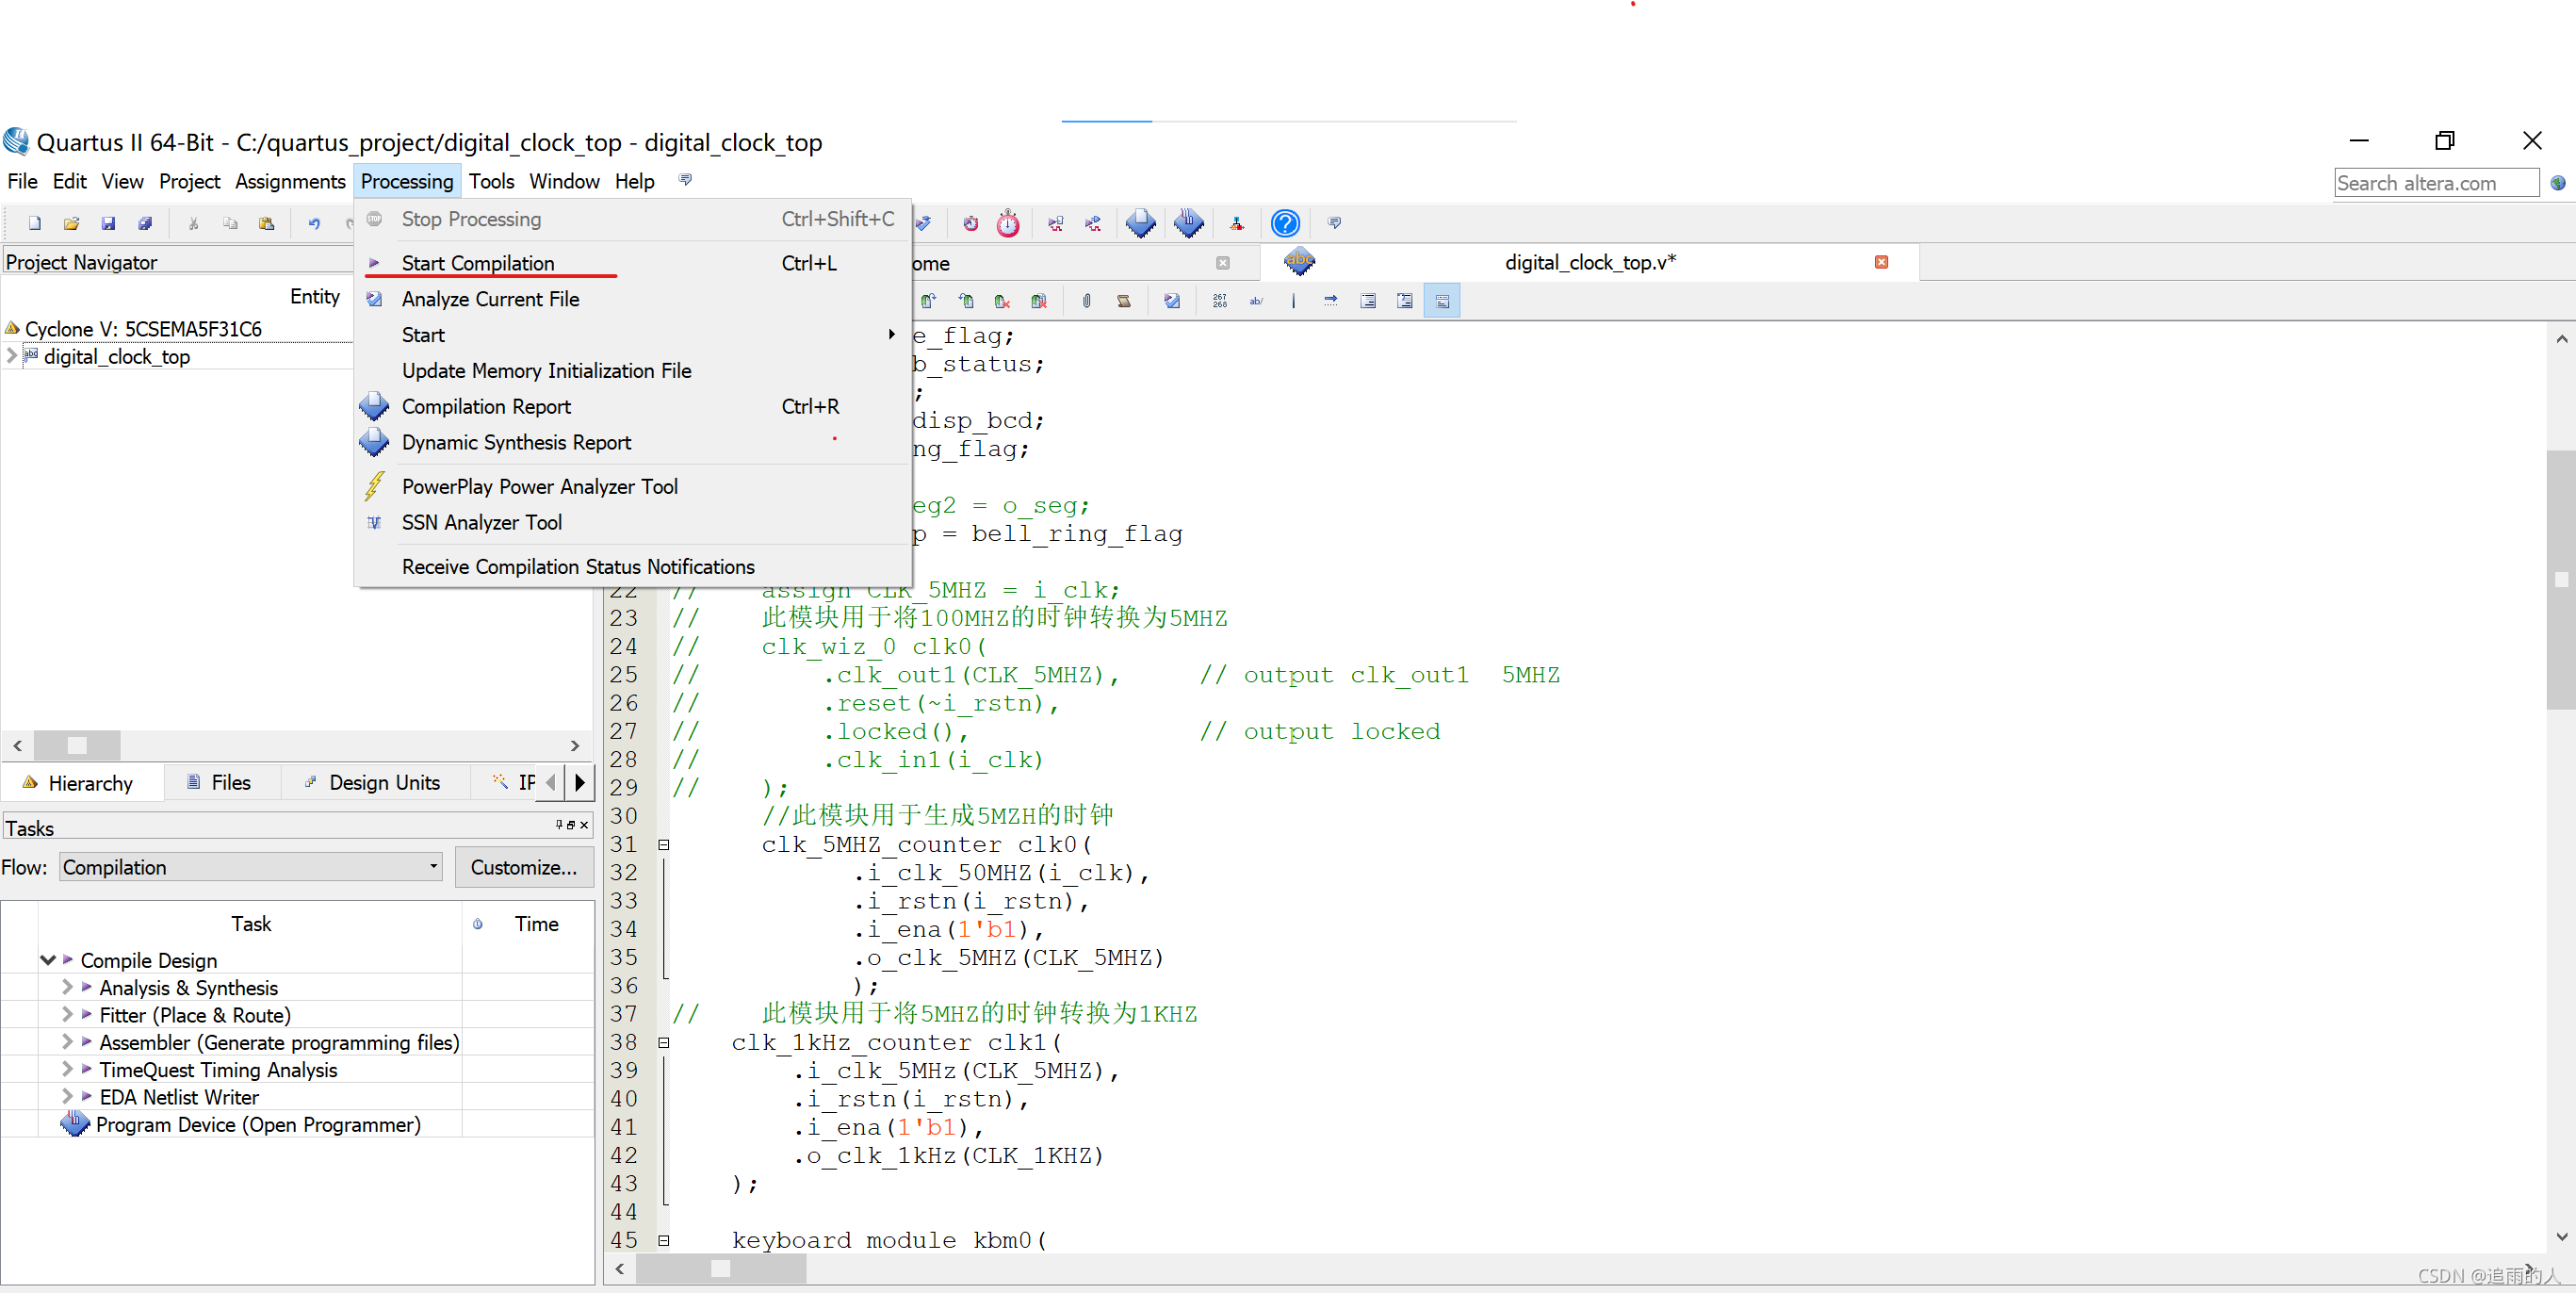Click the Undo arrow toolbar icon

pyautogui.click(x=314, y=223)
